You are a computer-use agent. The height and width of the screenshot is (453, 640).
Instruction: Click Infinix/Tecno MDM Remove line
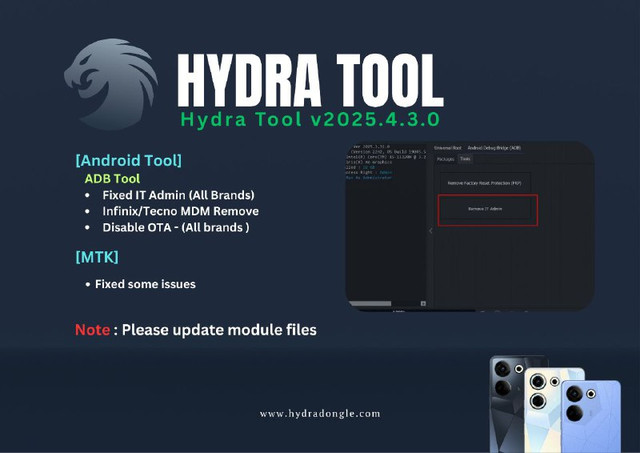[x=180, y=211]
